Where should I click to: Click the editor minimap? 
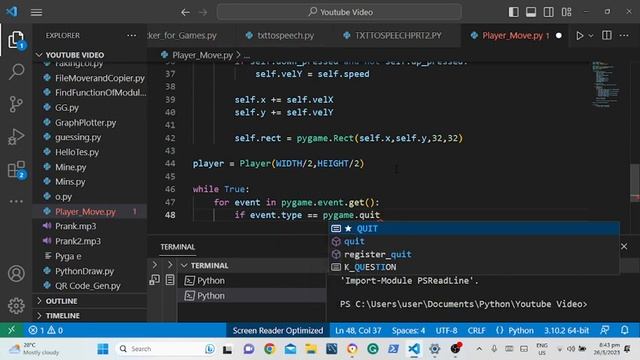click(606, 84)
